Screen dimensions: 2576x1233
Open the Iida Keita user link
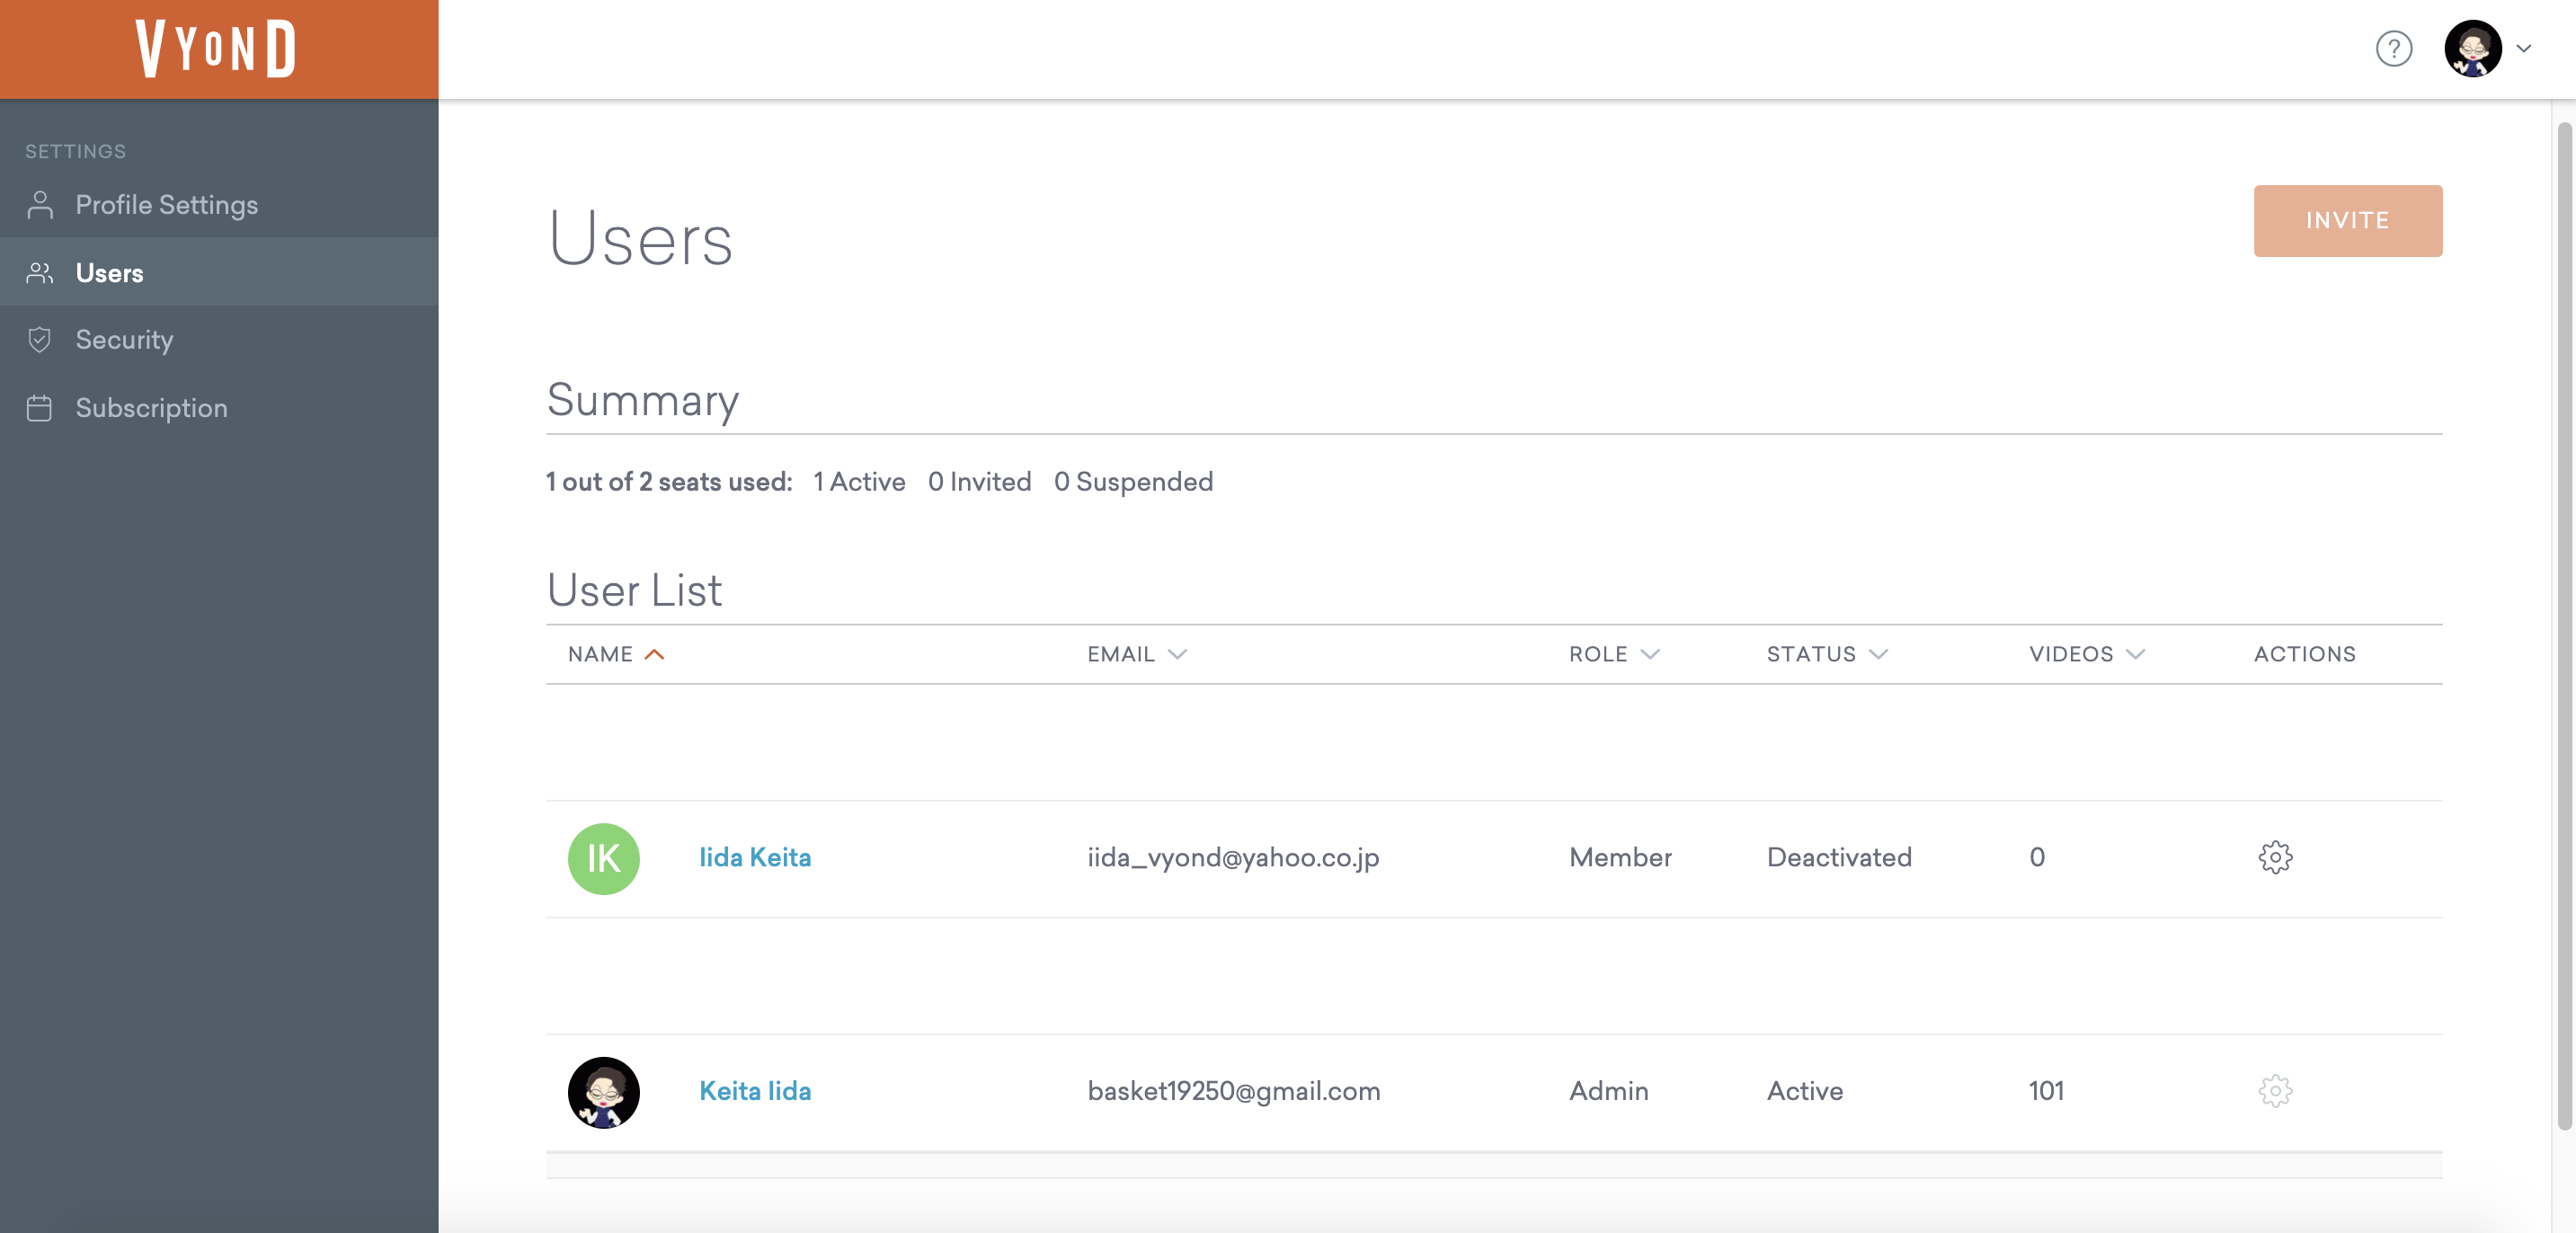click(755, 858)
